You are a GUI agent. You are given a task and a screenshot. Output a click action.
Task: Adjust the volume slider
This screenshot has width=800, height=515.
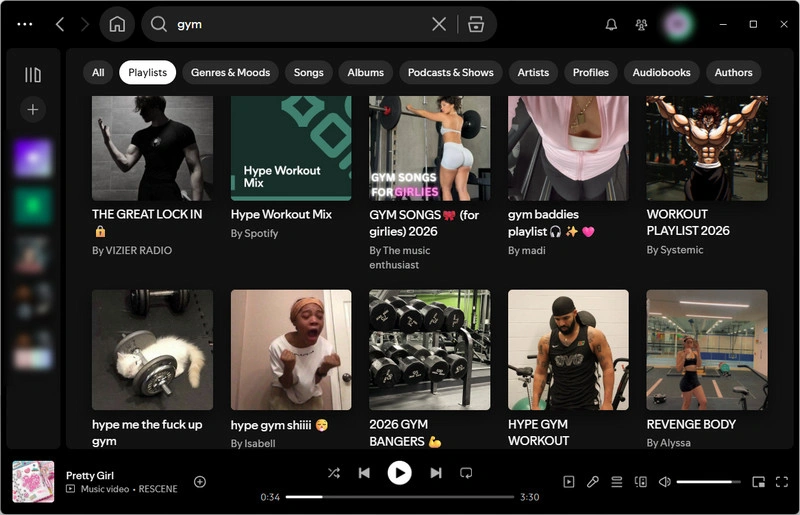(708, 482)
